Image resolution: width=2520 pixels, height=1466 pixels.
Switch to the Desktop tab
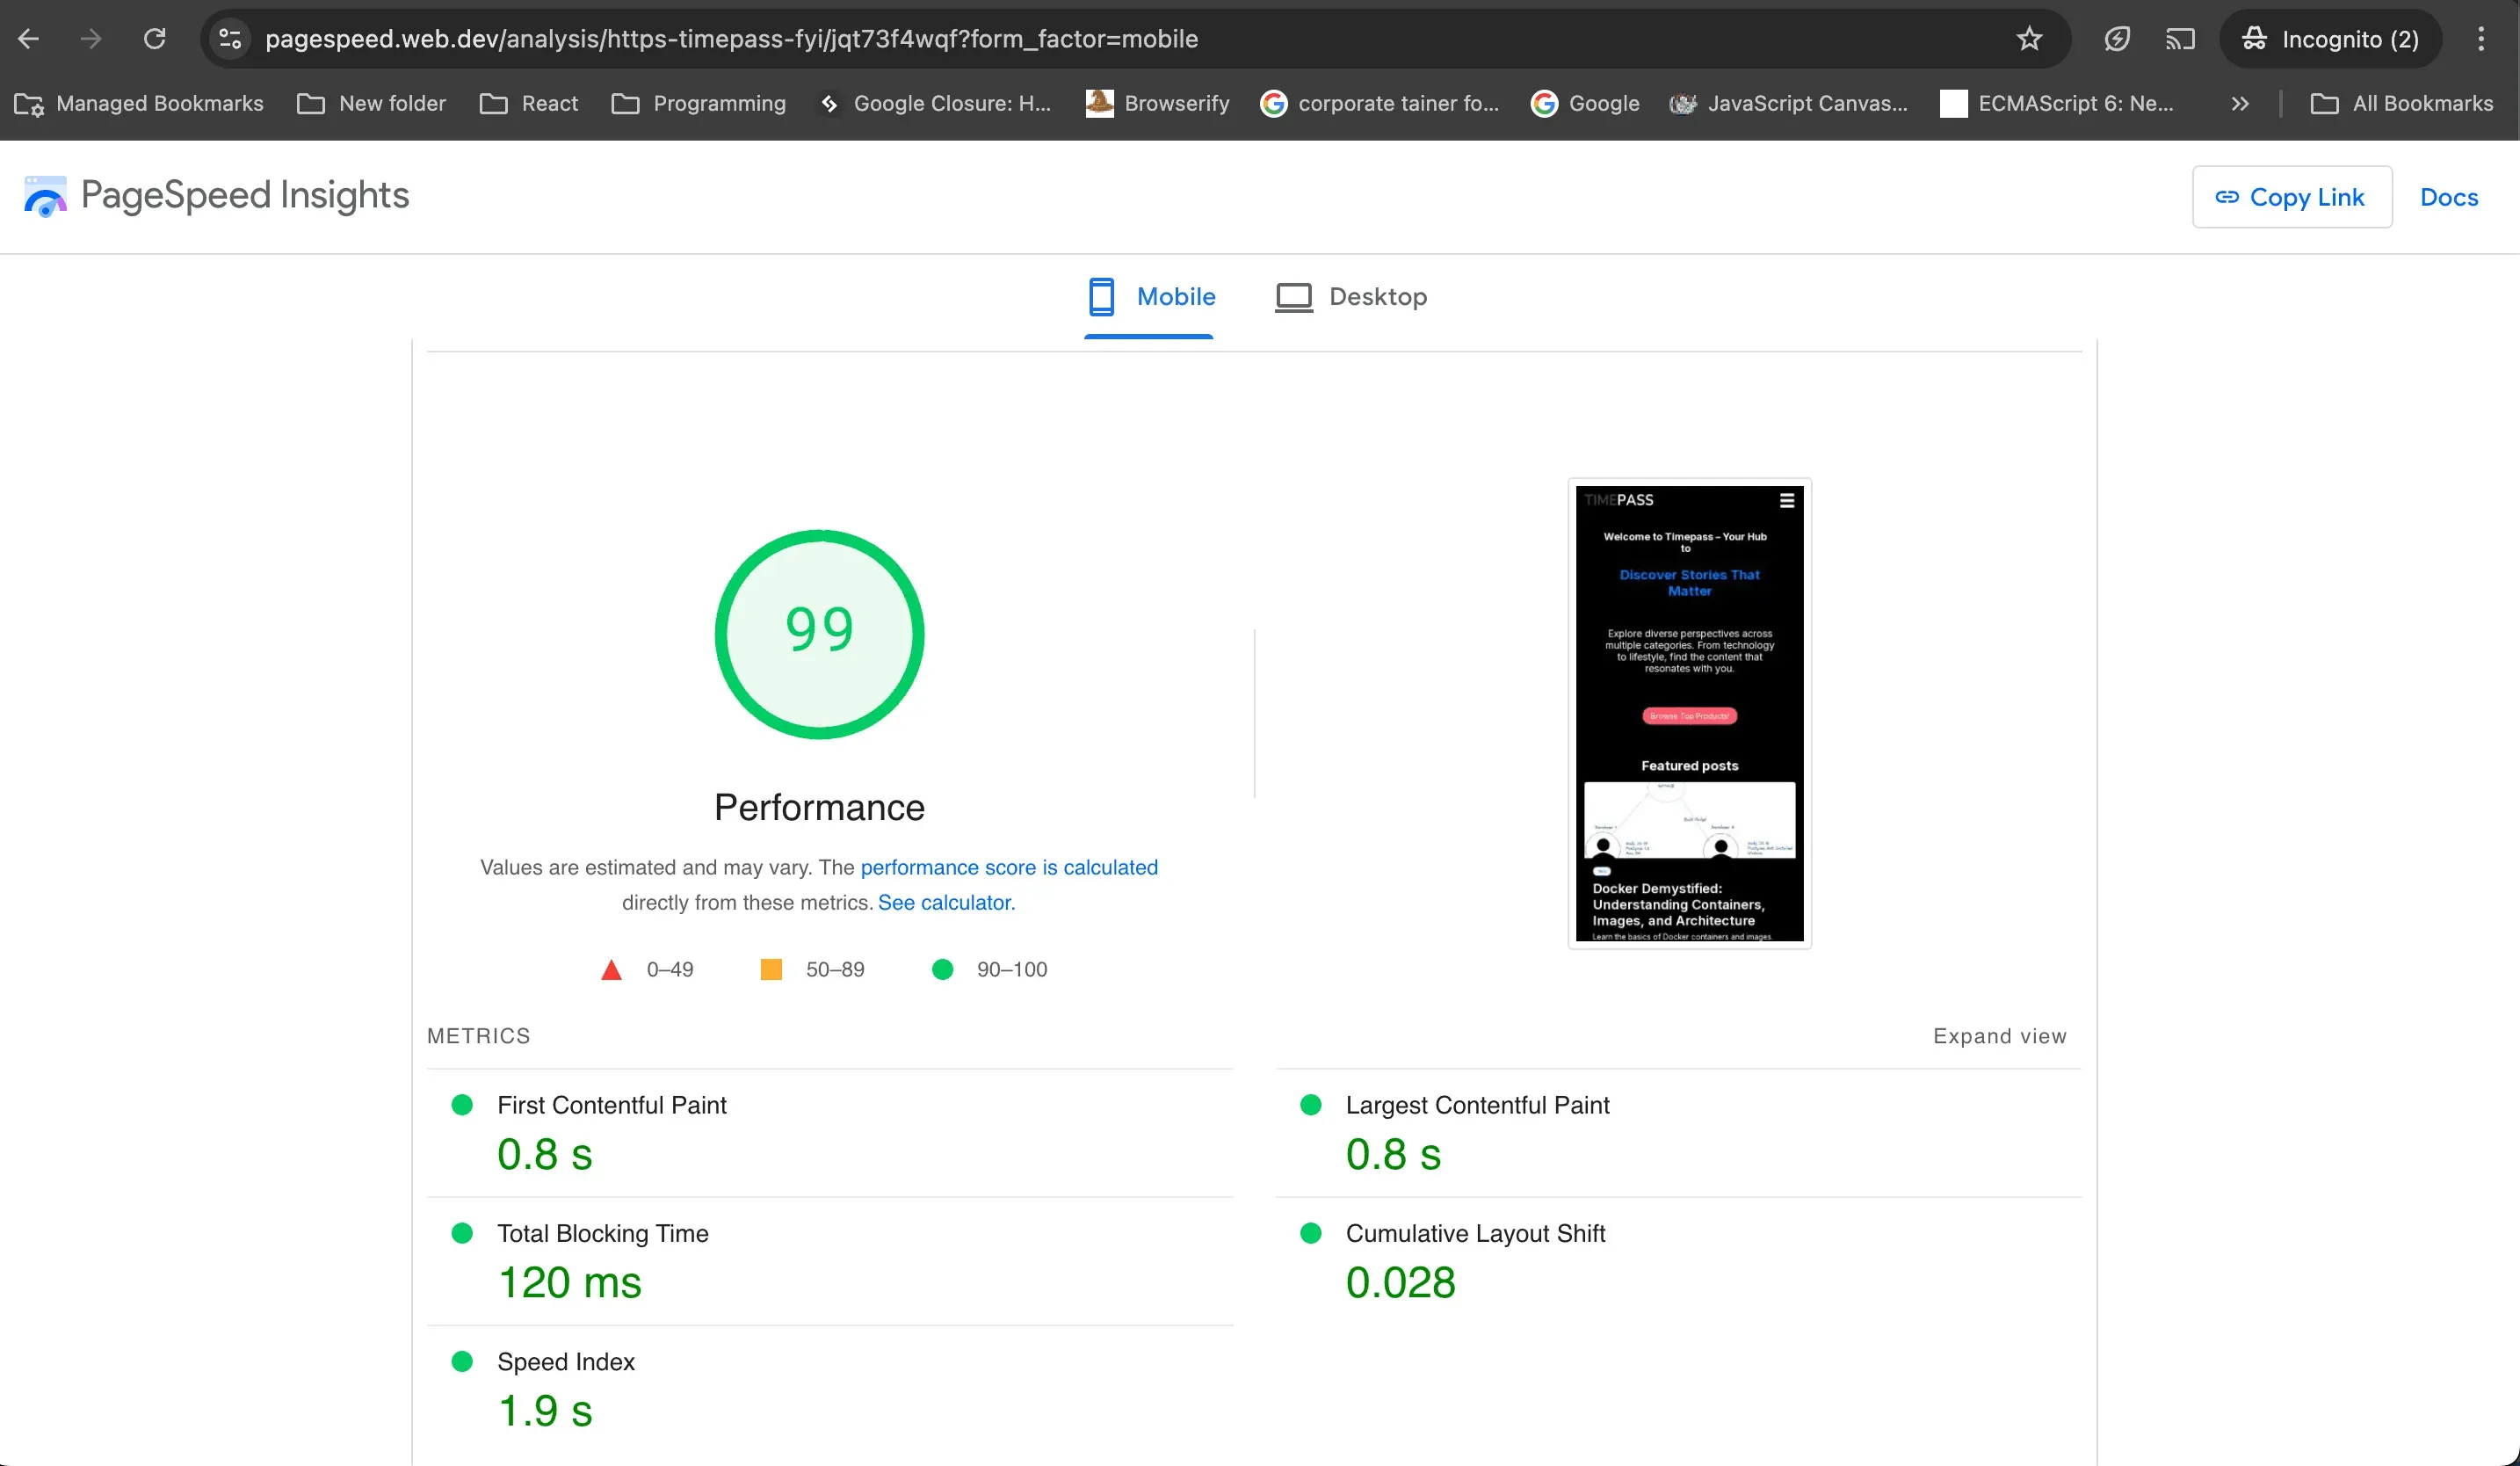(x=1351, y=296)
